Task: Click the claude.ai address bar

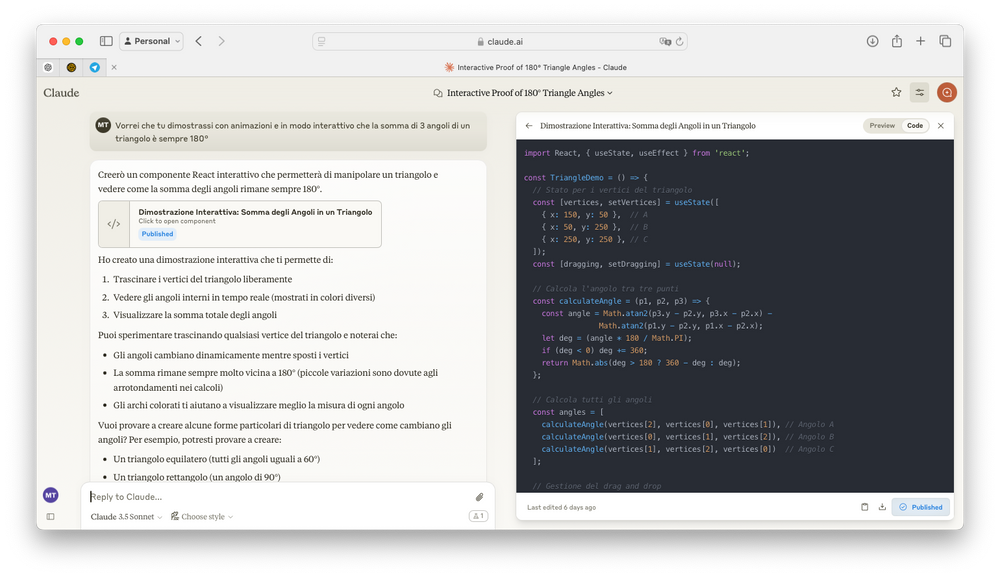Action: pos(499,41)
